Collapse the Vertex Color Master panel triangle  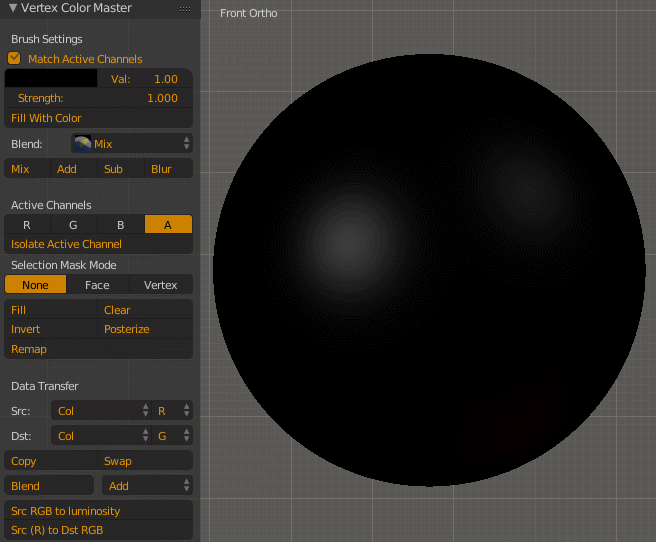(x=13, y=8)
